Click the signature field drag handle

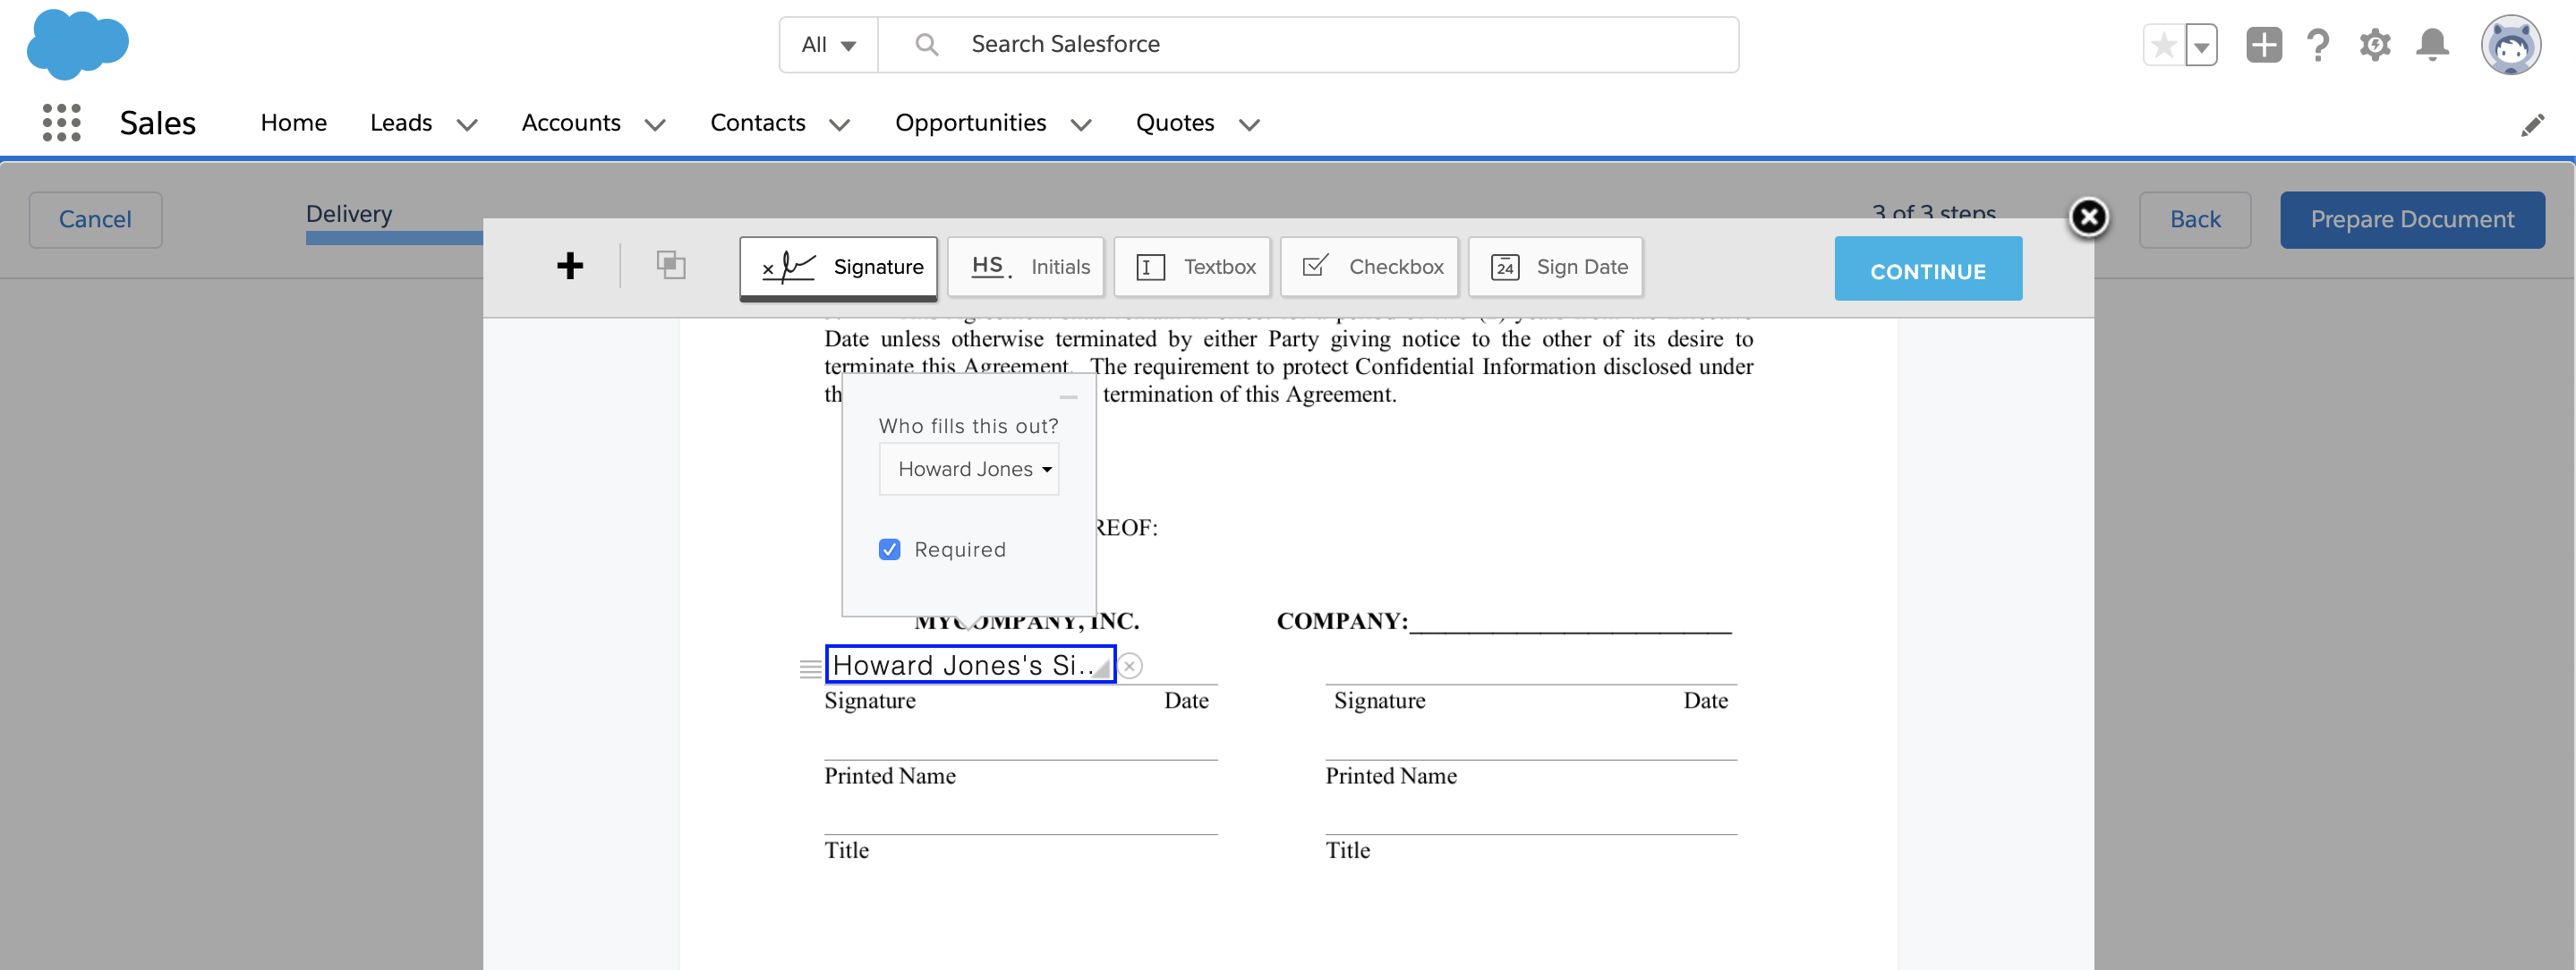(x=810, y=668)
